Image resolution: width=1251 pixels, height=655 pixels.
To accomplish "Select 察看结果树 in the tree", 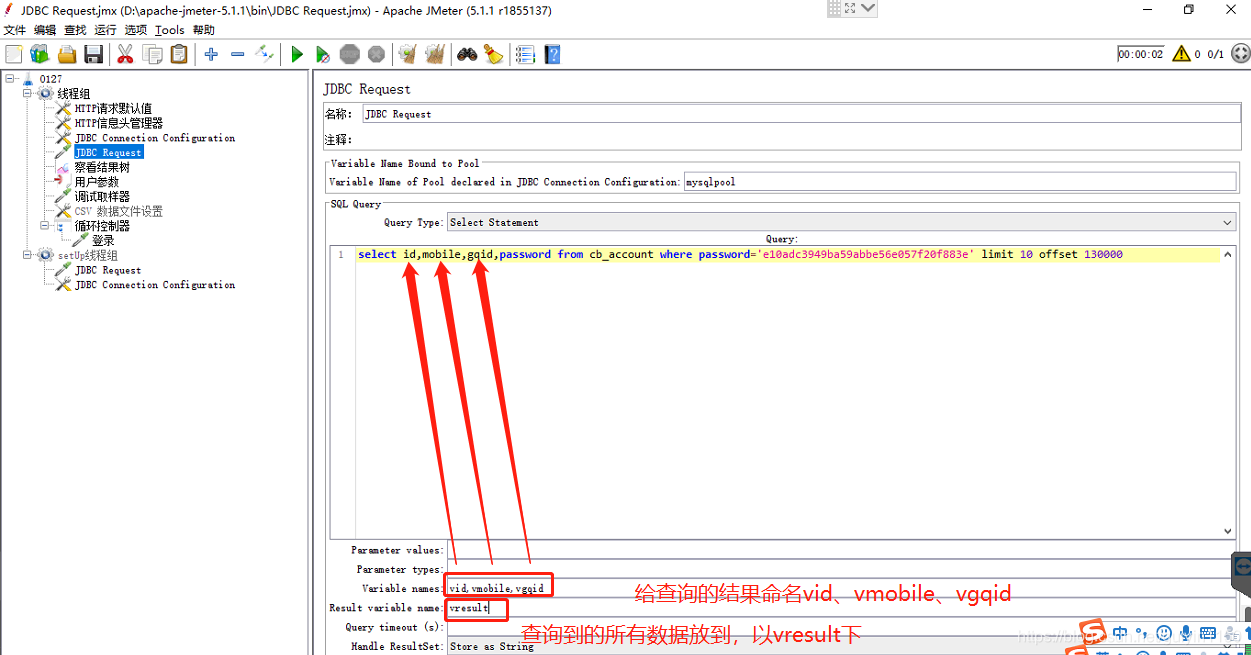I will 102,167.
